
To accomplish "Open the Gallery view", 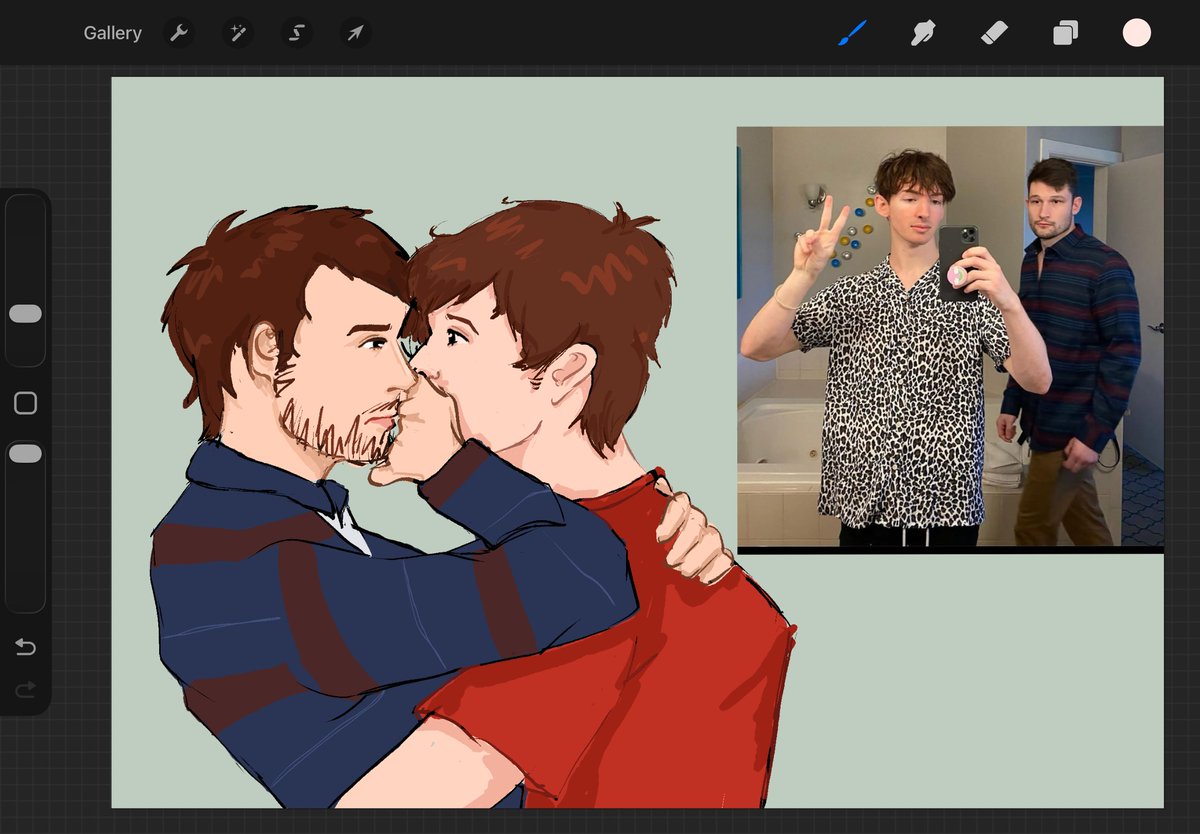I will pos(112,33).
